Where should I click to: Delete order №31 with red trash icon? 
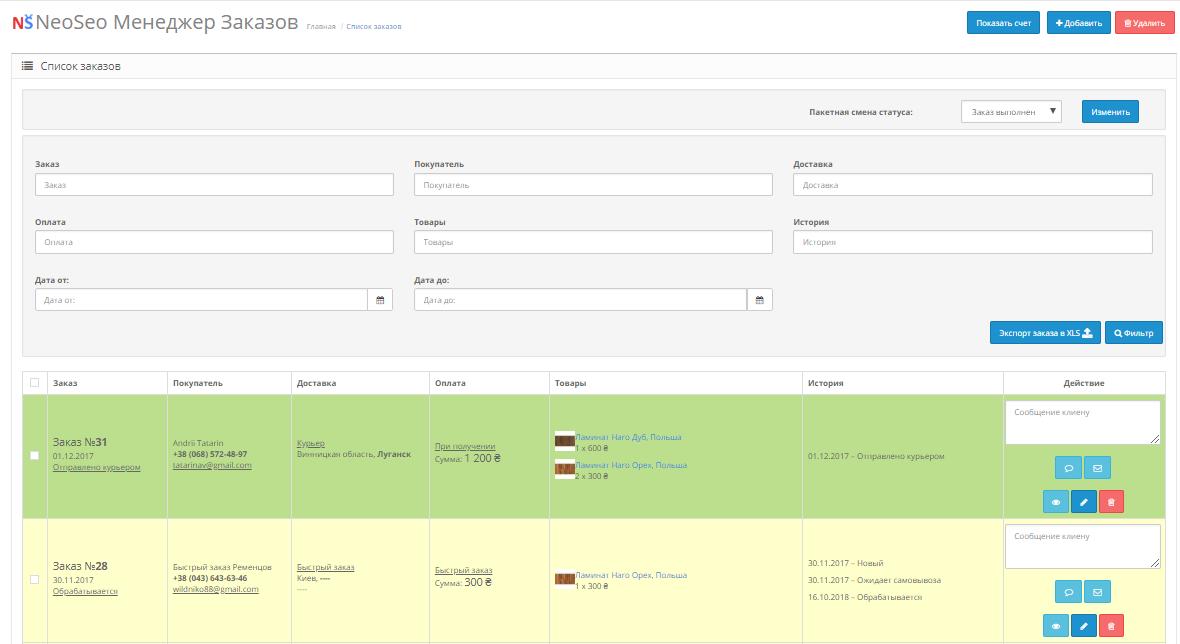coord(1111,502)
